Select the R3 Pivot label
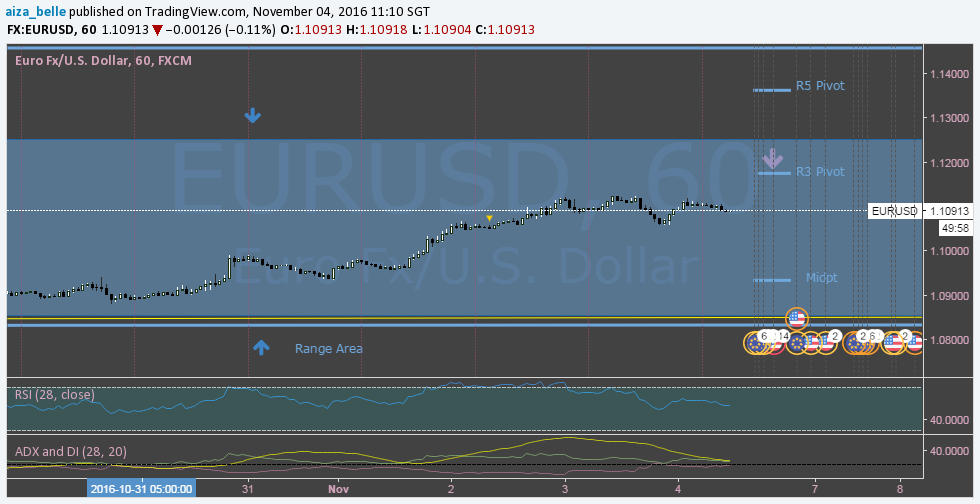This screenshot has width=980, height=504. [820, 171]
